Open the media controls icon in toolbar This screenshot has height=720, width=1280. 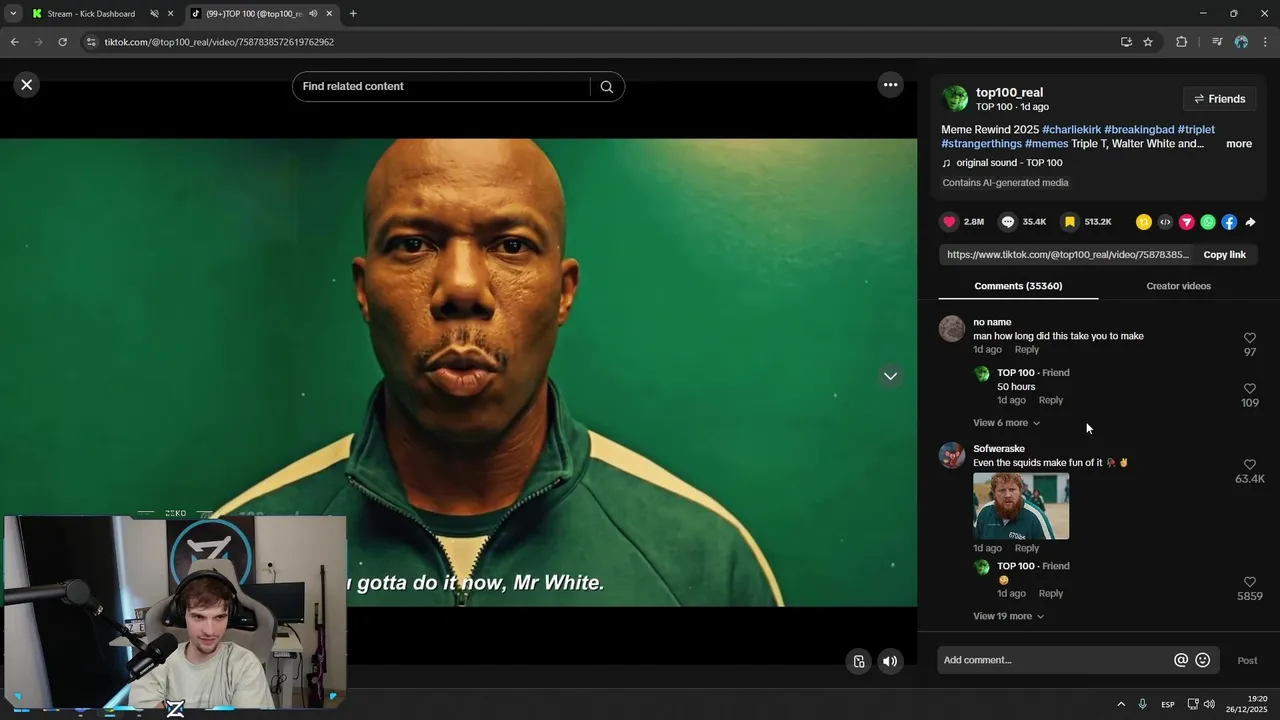pos(1216,42)
